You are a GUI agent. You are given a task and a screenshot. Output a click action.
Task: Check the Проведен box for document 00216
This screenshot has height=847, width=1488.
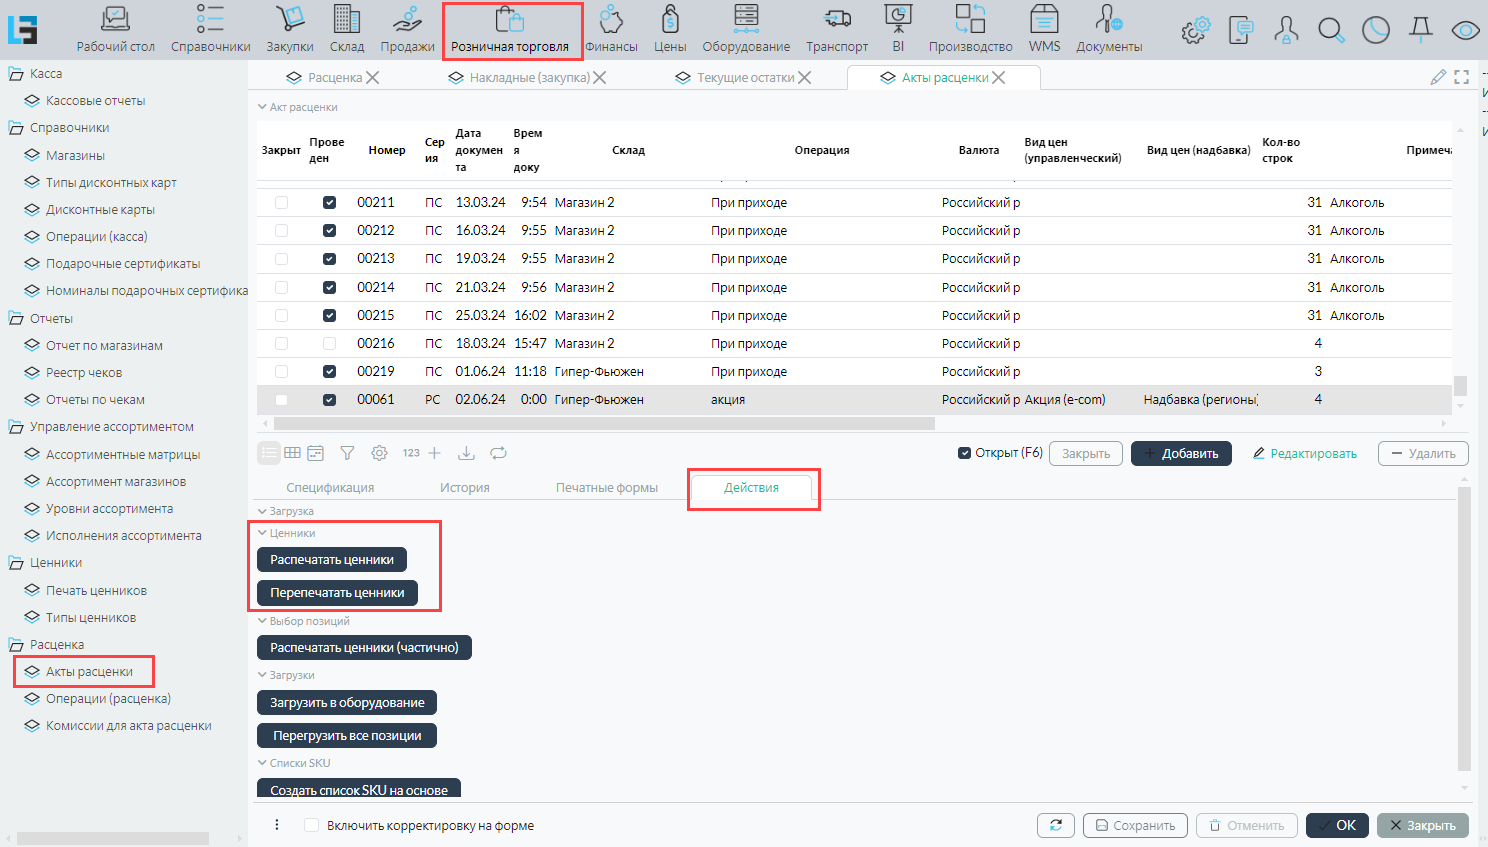tap(329, 343)
